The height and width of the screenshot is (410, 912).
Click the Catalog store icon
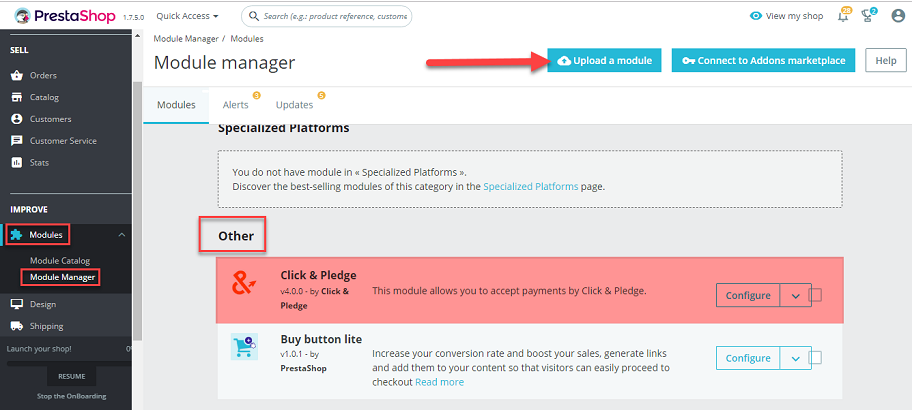pyautogui.click(x=17, y=97)
